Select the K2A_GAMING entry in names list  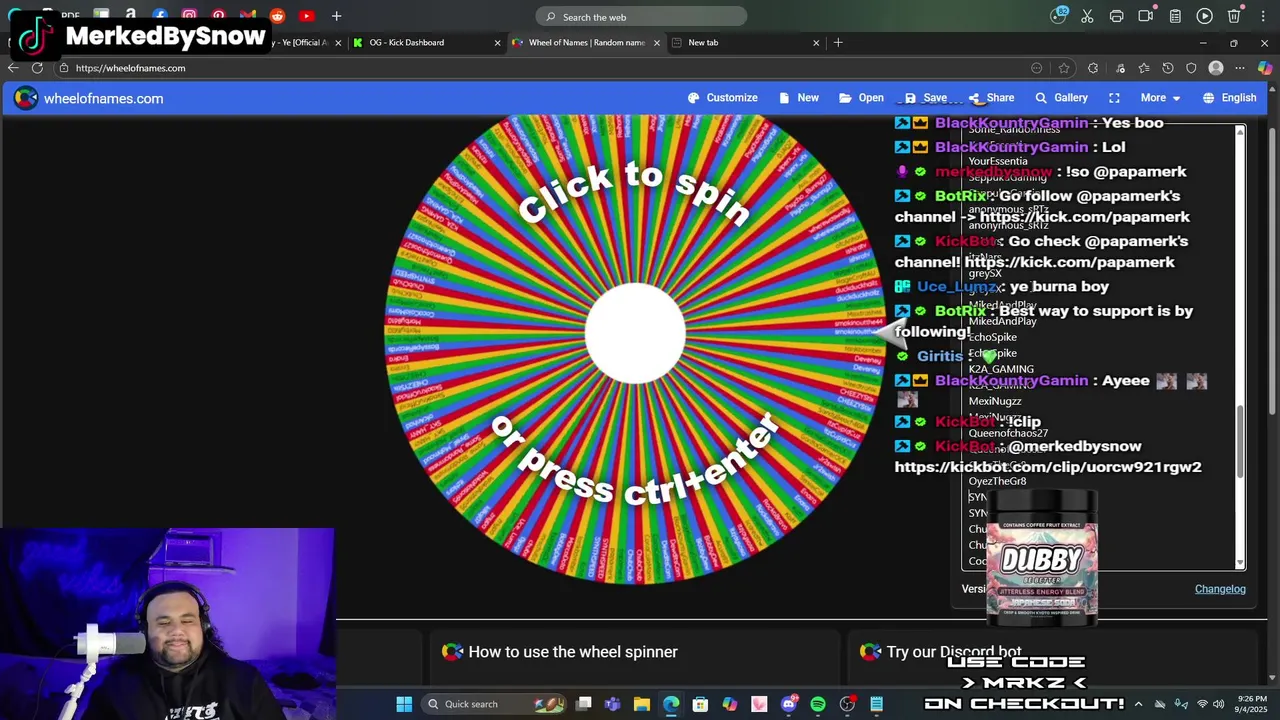coord(1001,369)
